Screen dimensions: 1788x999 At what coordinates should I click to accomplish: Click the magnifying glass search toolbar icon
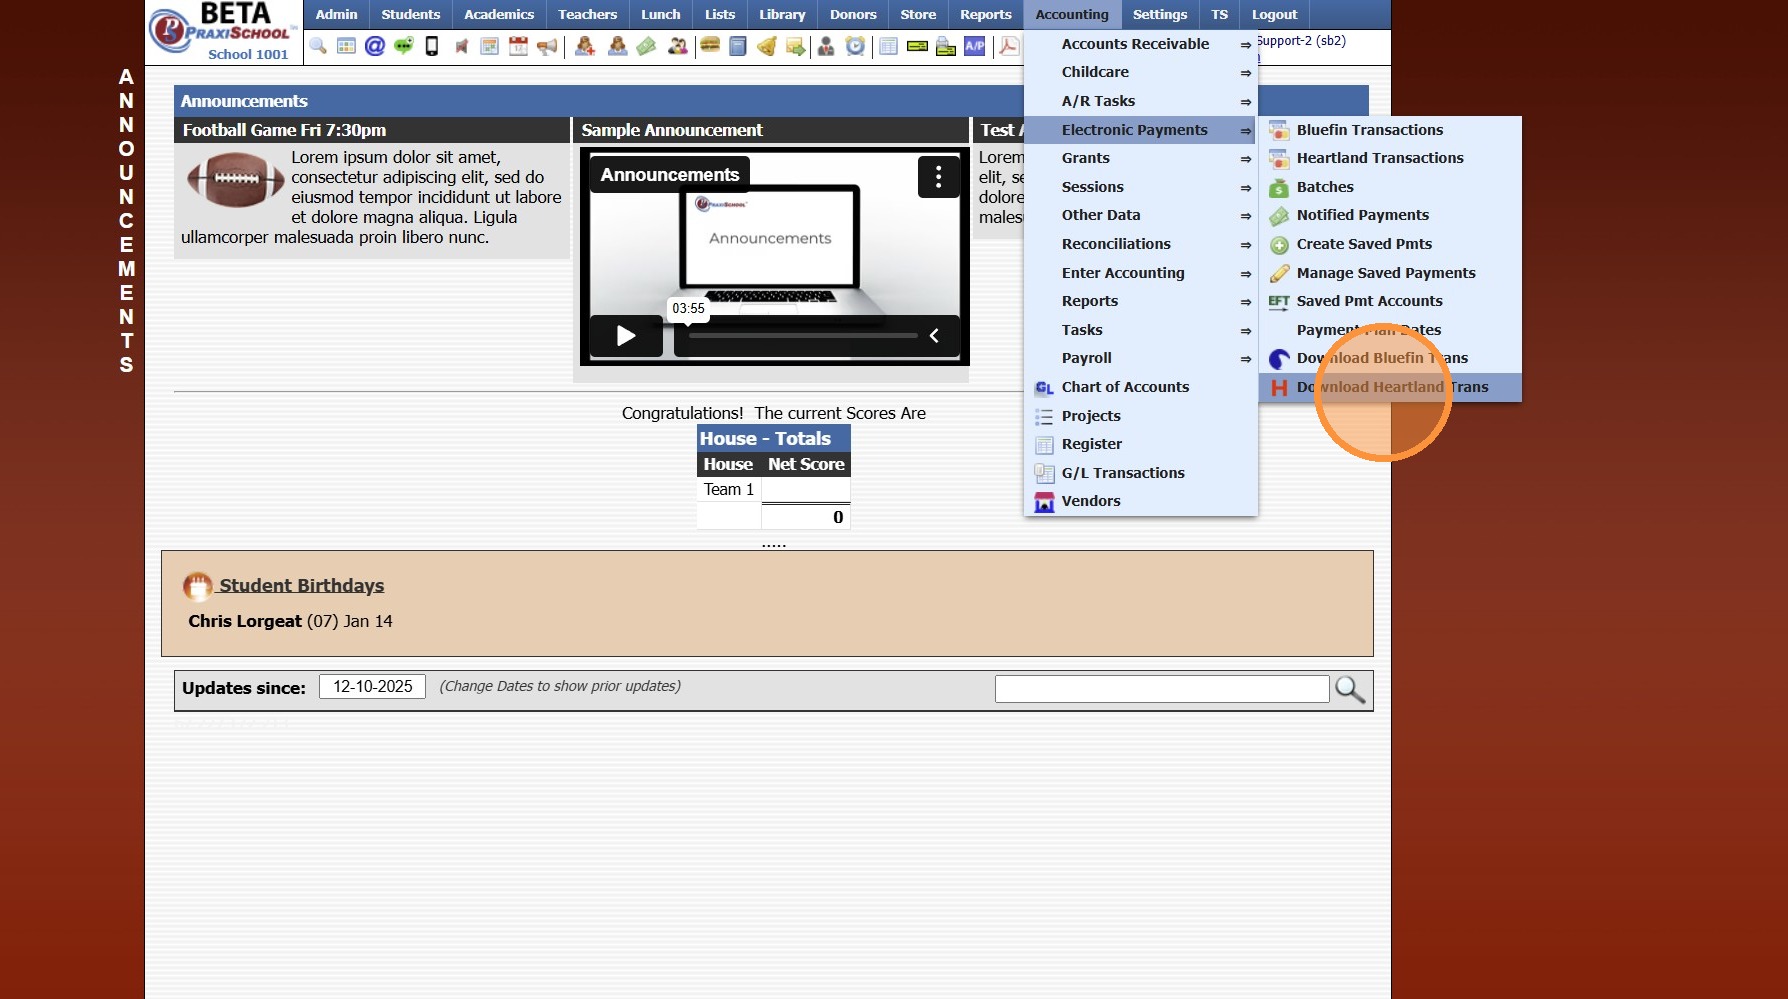(x=318, y=46)
